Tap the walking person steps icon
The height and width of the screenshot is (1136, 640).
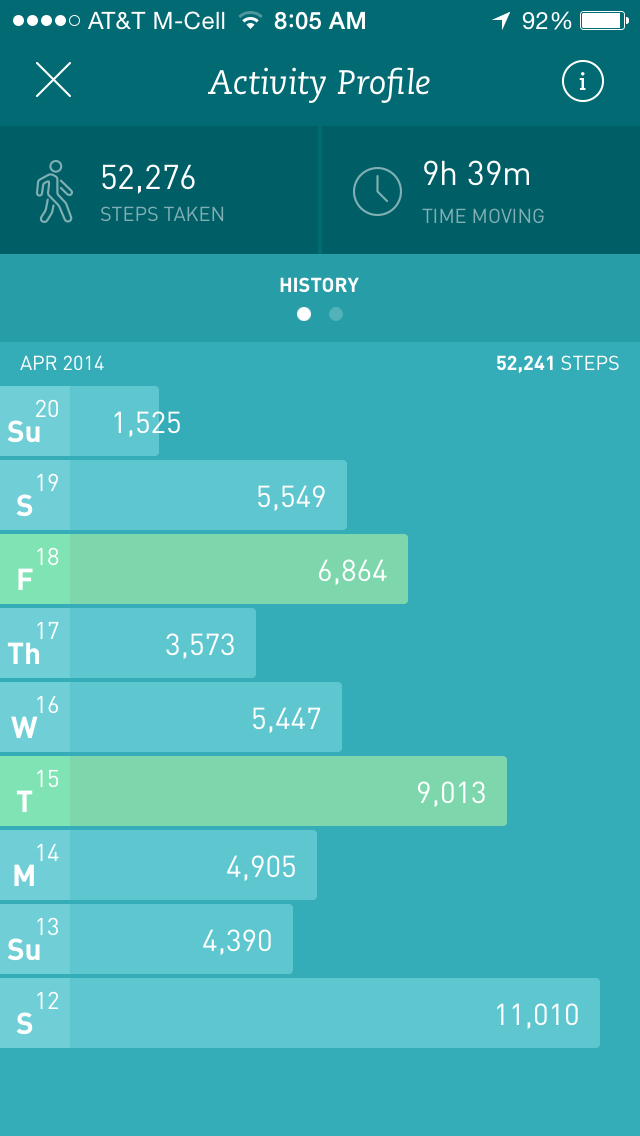point(55,191)
